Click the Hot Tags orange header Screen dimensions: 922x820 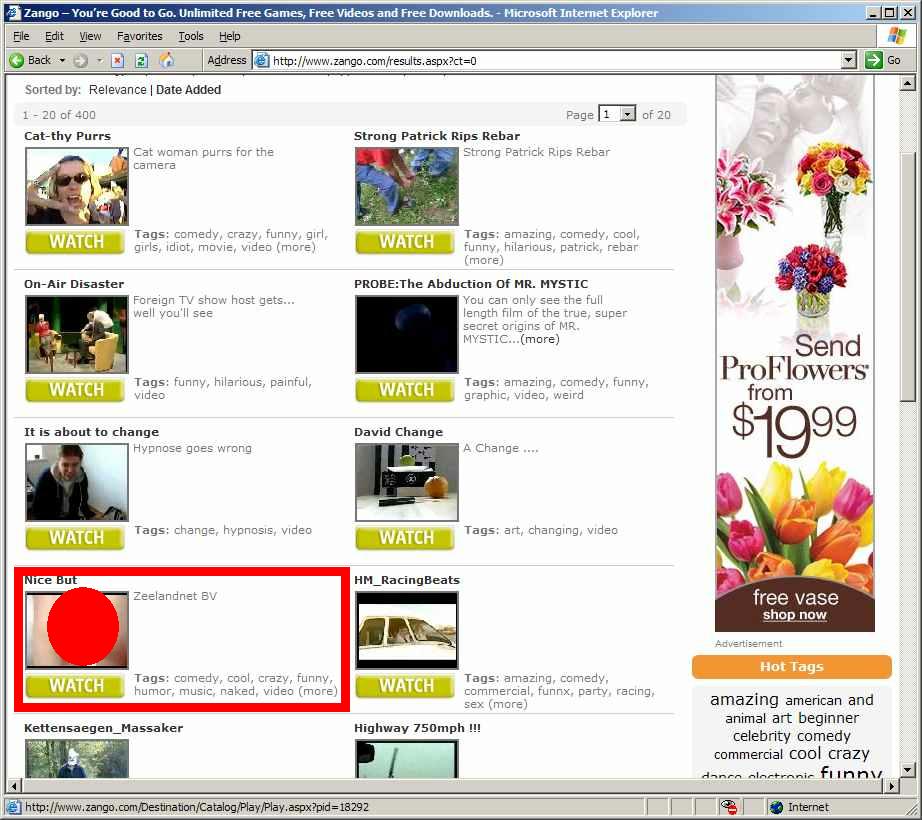791,667
